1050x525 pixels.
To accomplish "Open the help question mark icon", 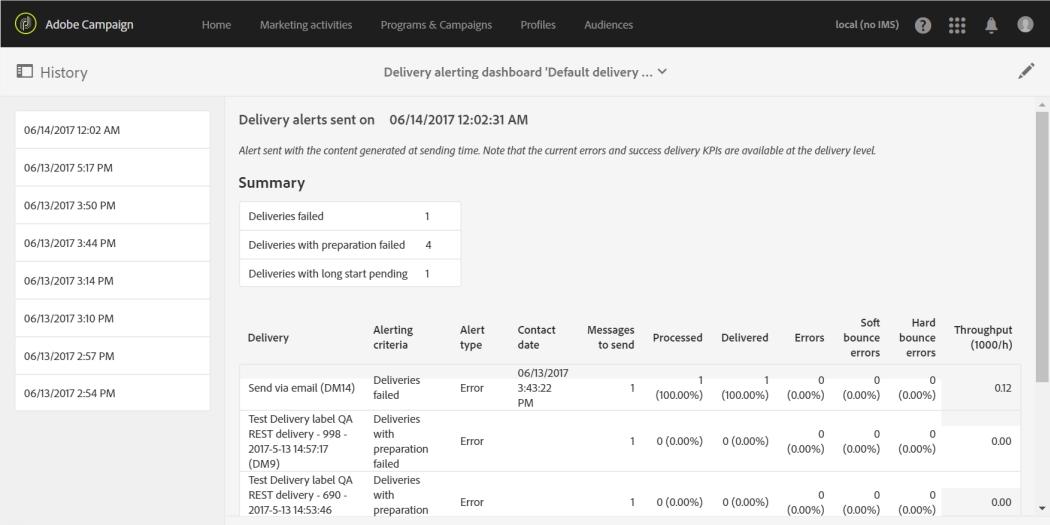I will pos(923,25).
